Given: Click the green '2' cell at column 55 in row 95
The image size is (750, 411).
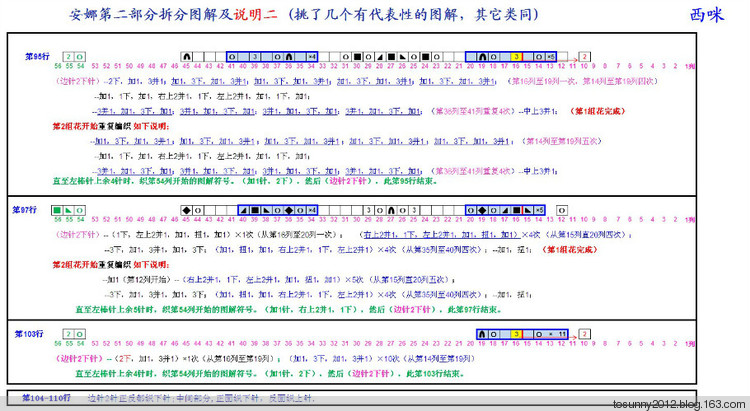Looking at the screenshot, I should tap(69, 57).
